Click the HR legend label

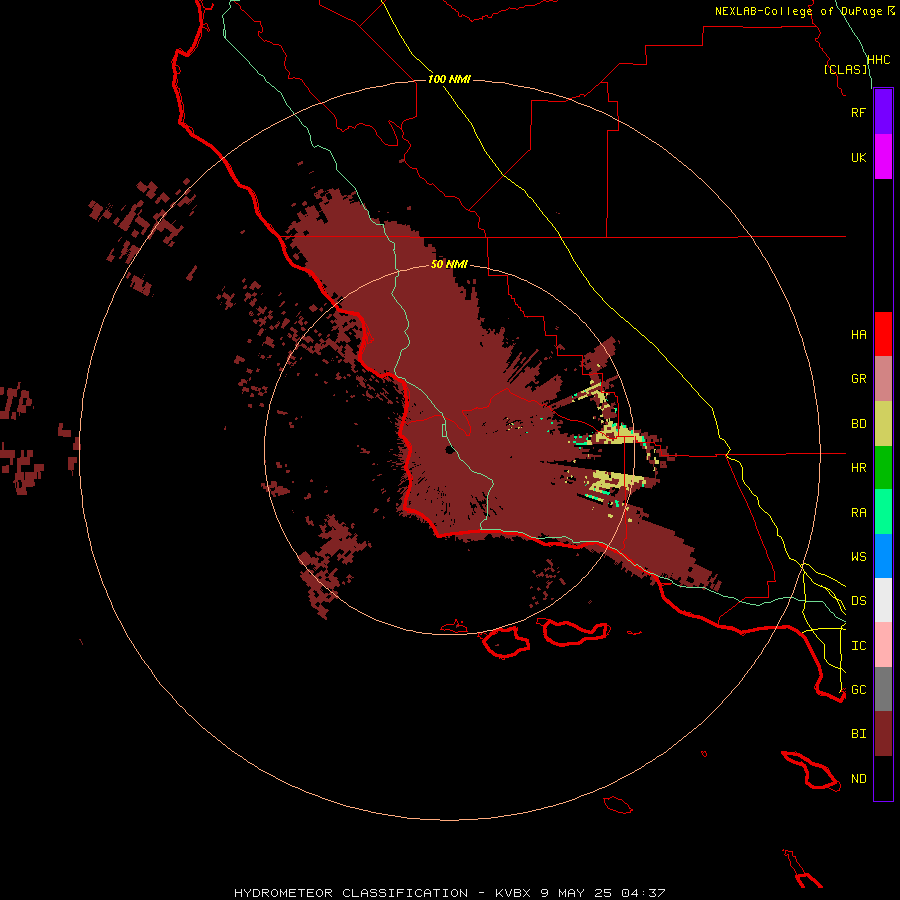click(x=858, y=468)
